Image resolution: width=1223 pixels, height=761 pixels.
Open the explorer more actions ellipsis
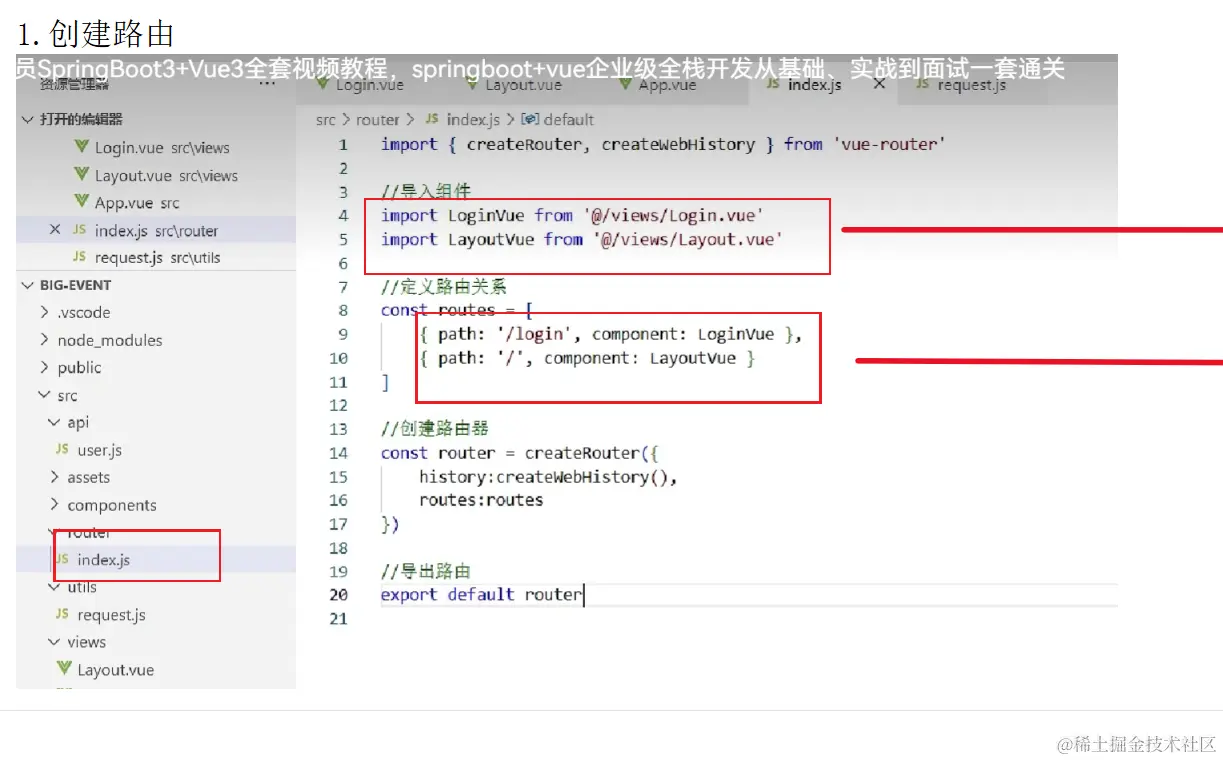tap(267, 85)
